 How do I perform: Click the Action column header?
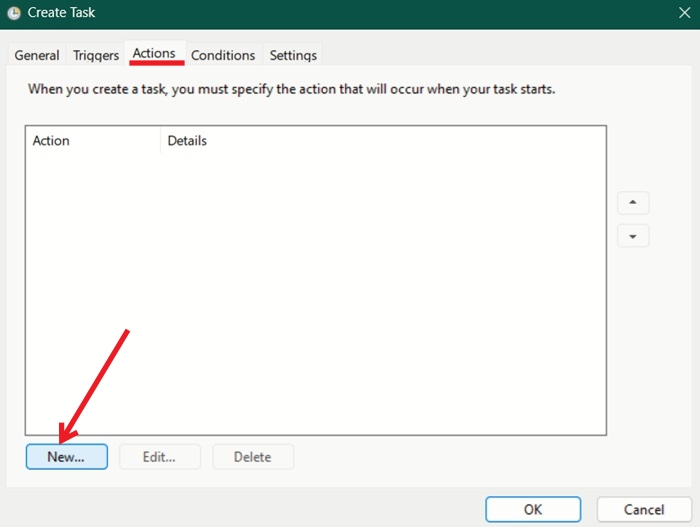pos(93,141)
